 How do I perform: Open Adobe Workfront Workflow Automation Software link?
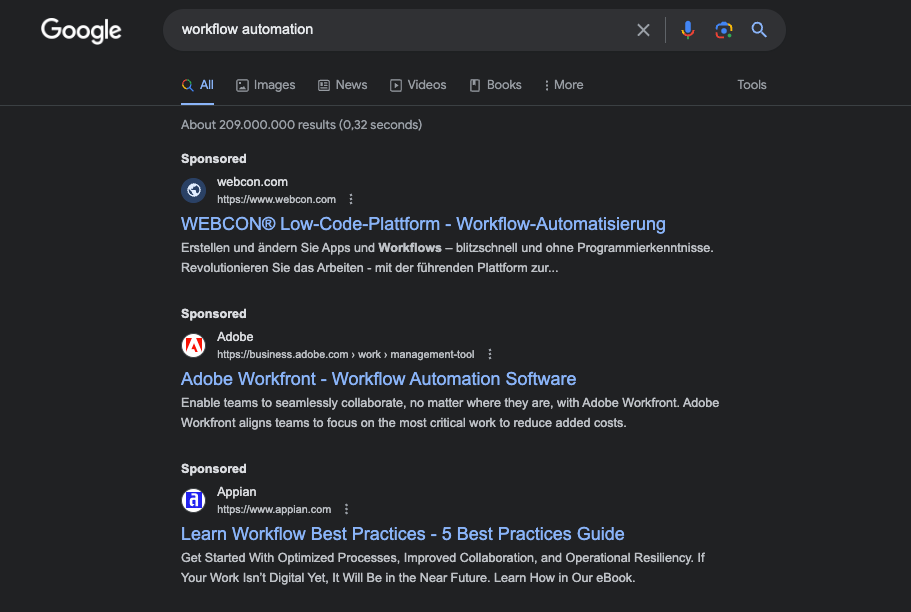point(378,379)
